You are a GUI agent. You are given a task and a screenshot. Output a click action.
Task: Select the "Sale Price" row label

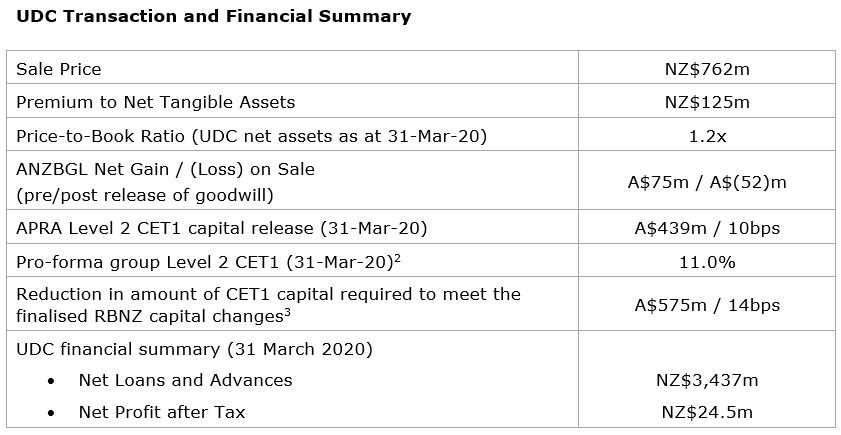pos(58,69)
